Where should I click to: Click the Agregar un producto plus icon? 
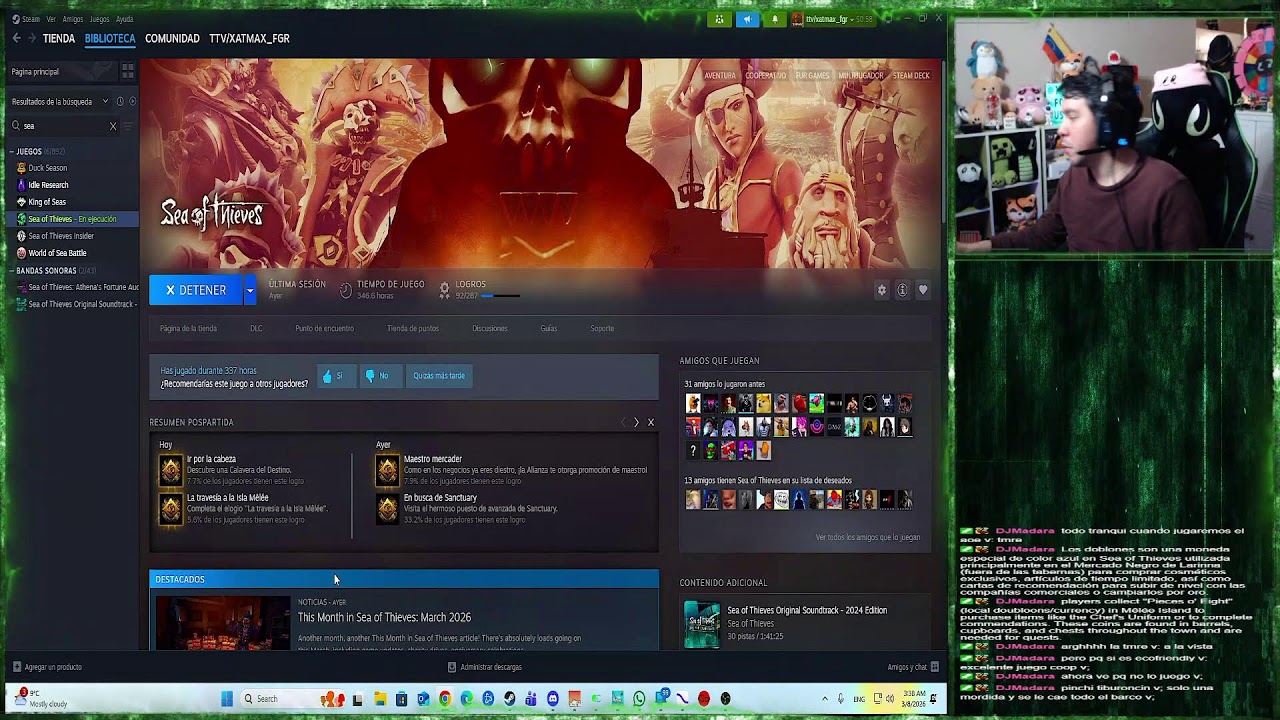click(x=16, y=667)
